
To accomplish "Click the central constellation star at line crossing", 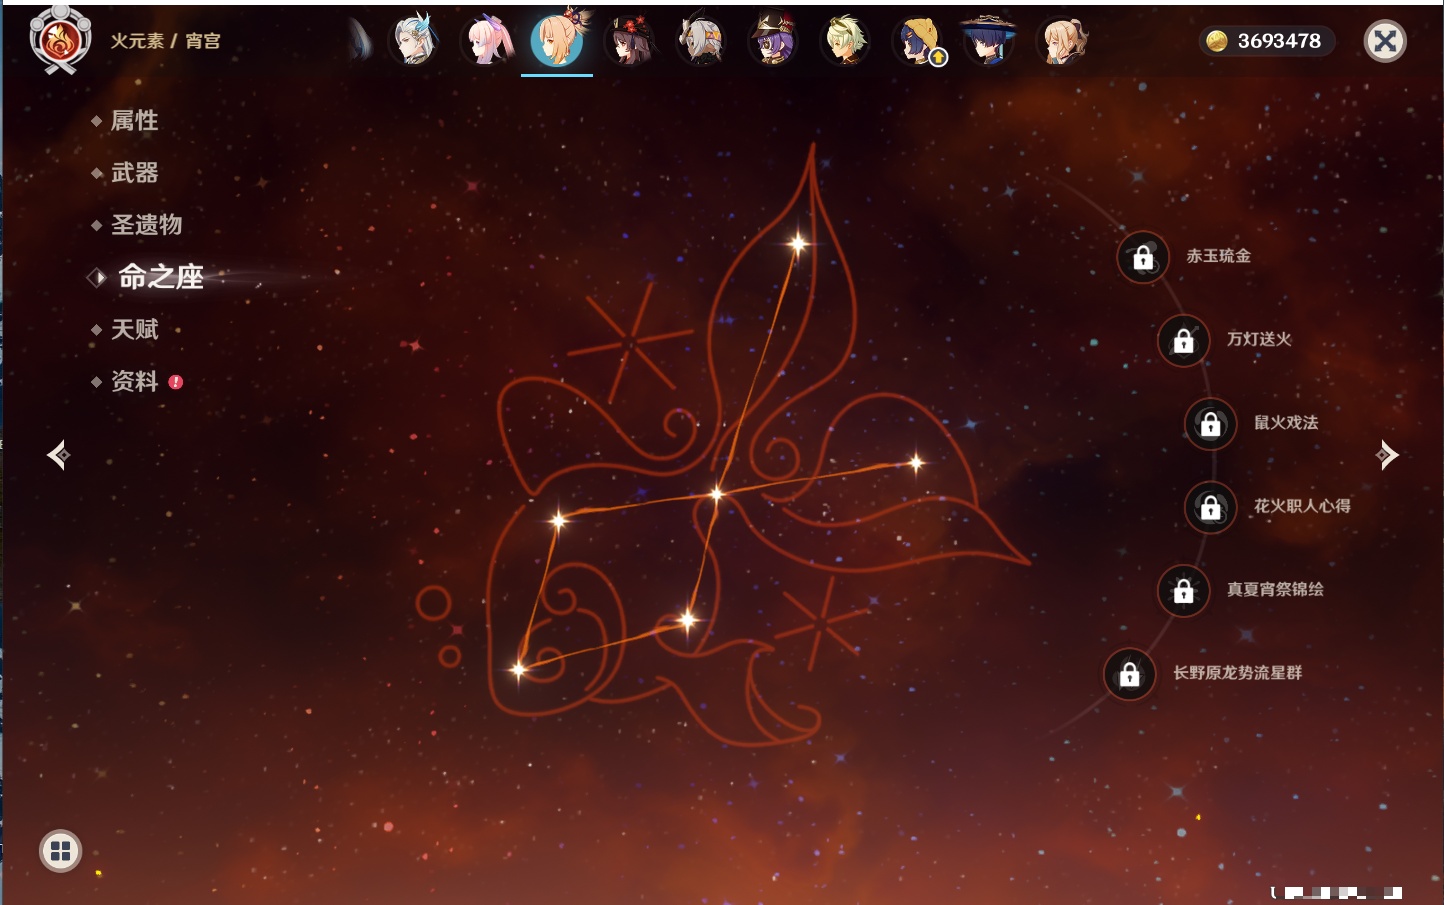I will tap(716, 493).
